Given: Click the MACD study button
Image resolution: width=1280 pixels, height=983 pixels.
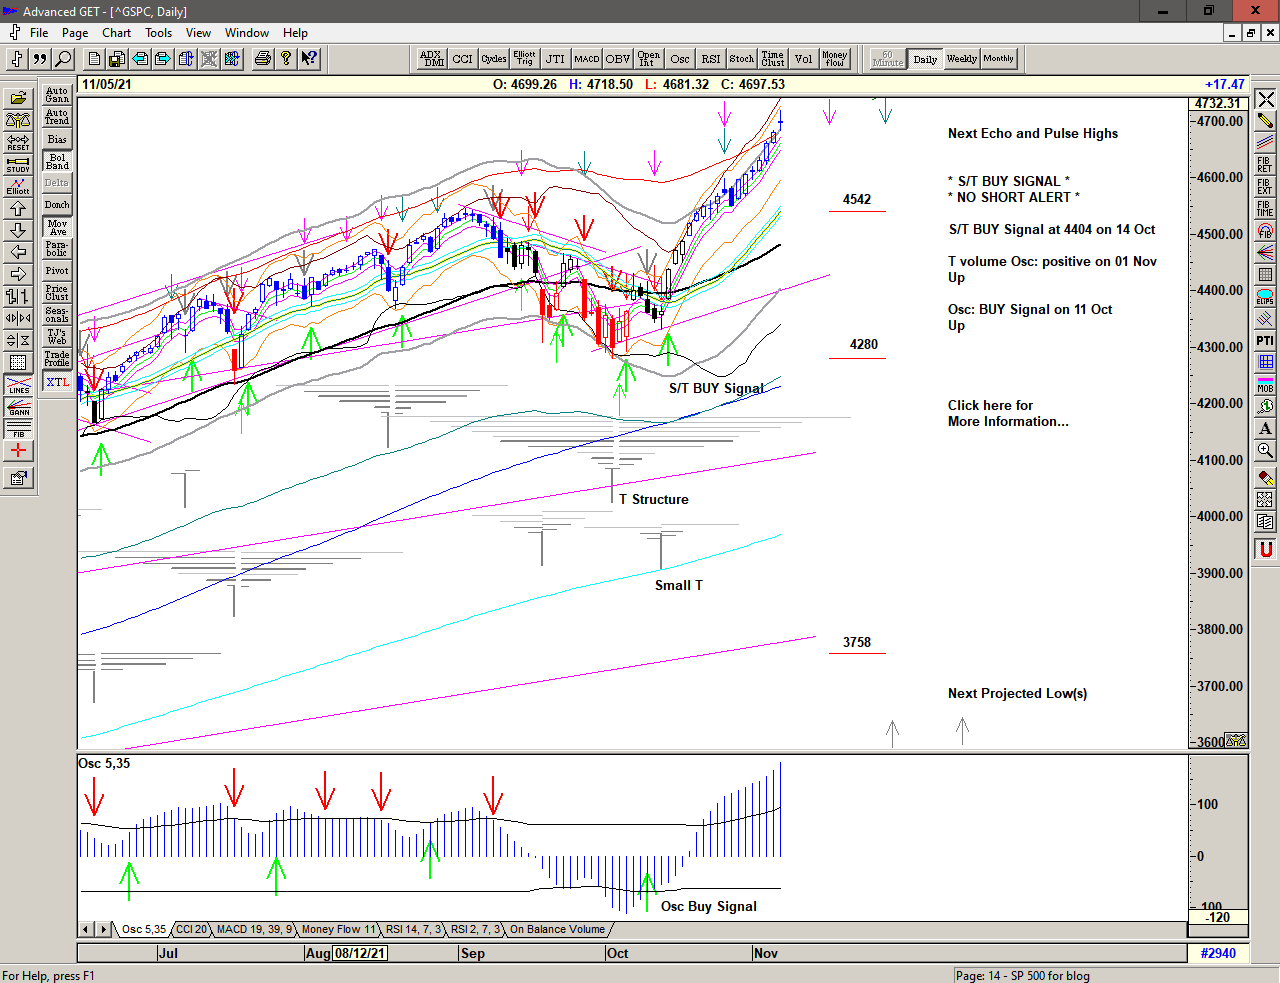Looking at the screenshot, I should pos(587,59).
